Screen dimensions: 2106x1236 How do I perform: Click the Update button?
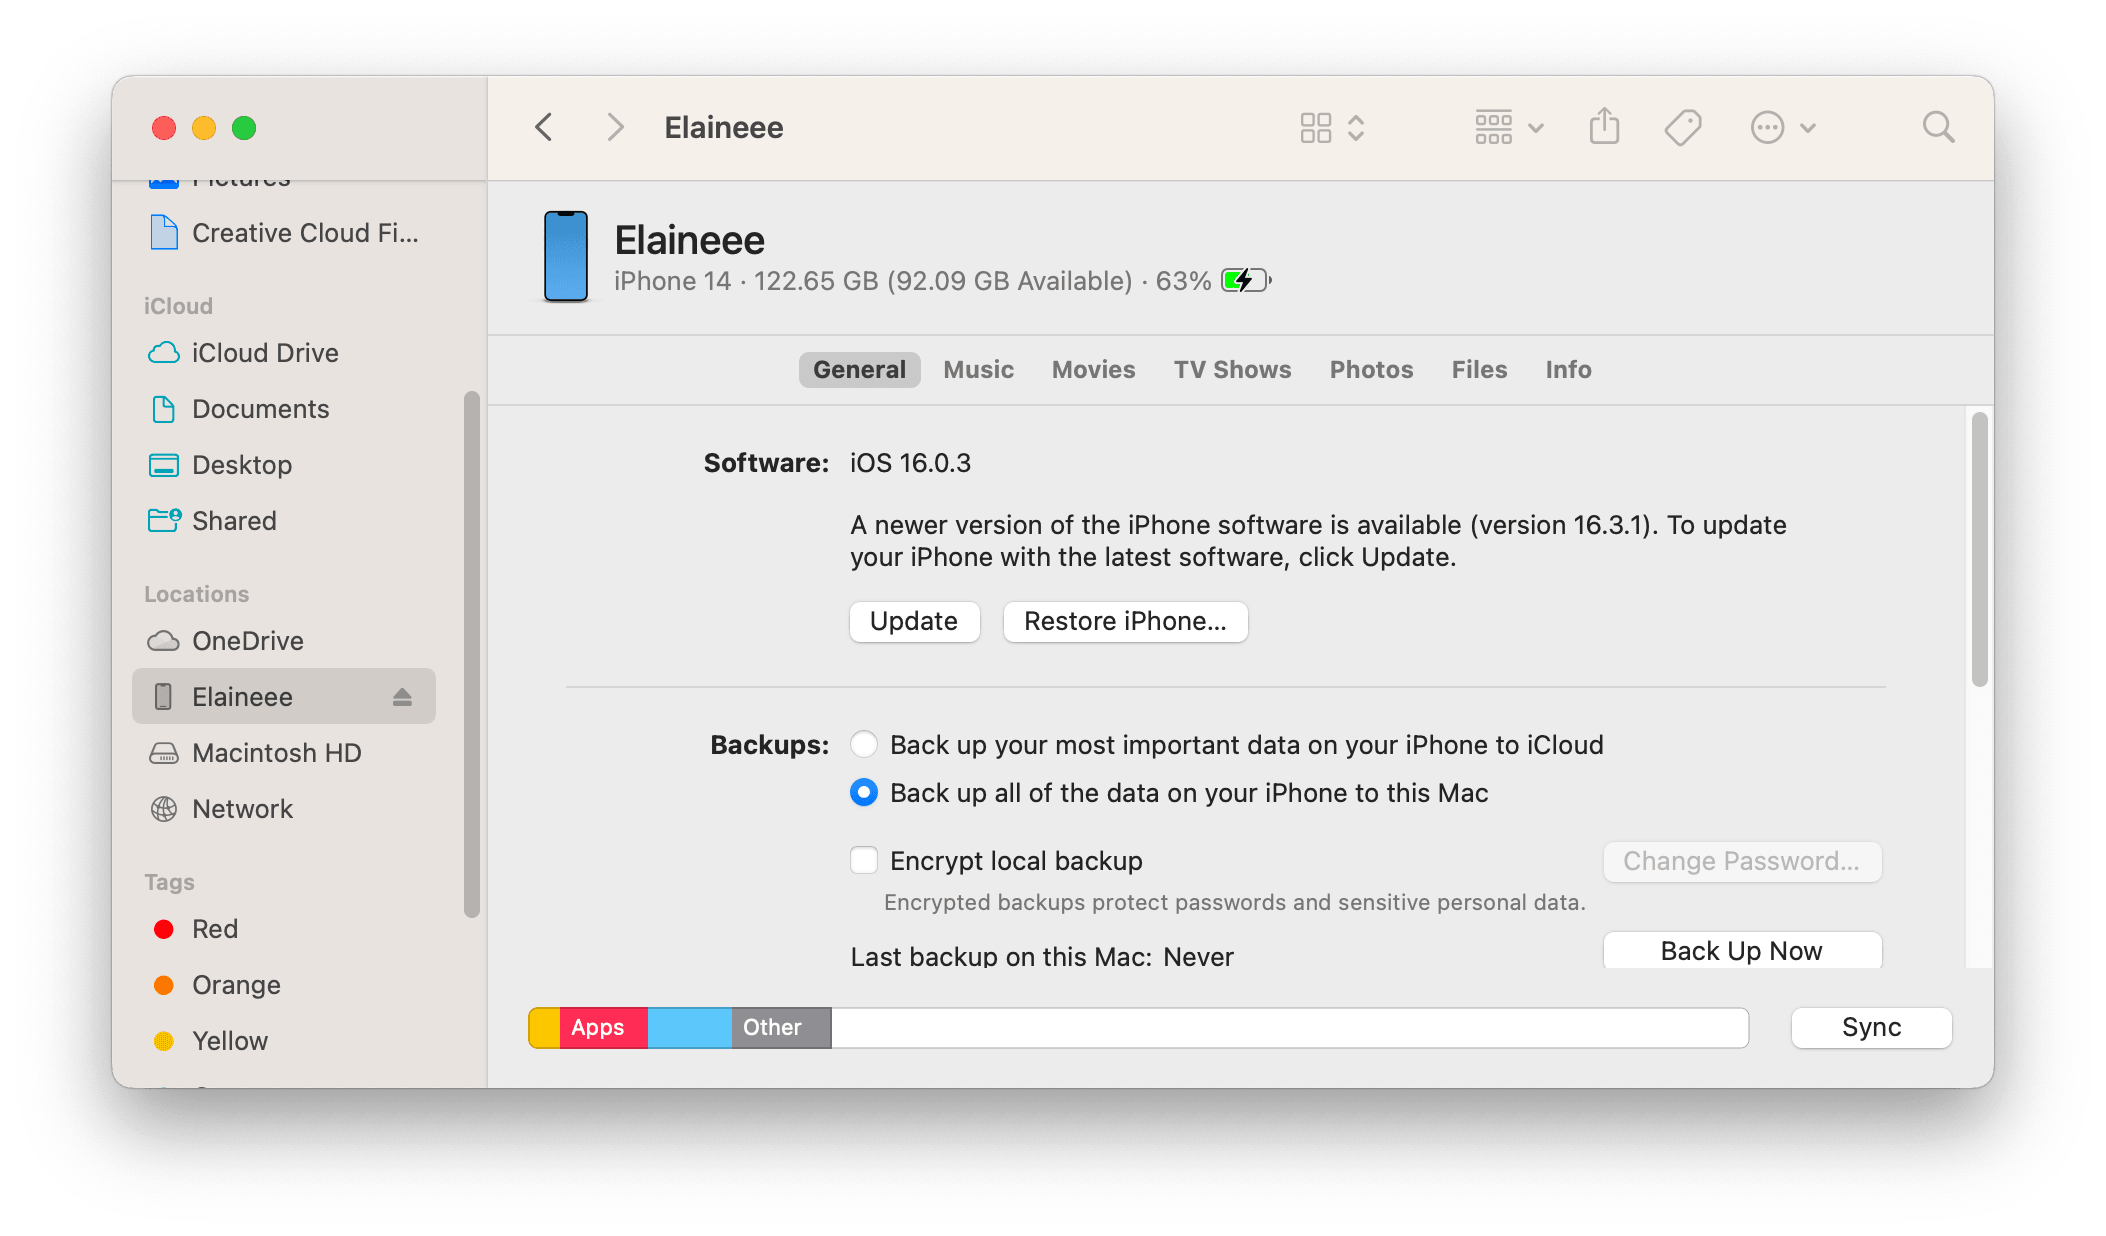pyautogui.click(x=913, y=621)
